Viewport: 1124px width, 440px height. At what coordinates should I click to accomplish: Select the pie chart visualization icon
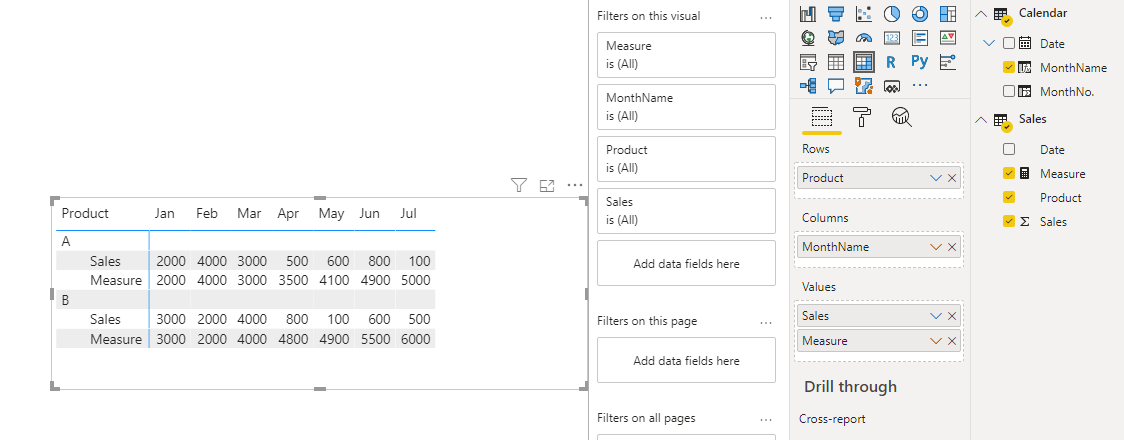coord(892,14)
